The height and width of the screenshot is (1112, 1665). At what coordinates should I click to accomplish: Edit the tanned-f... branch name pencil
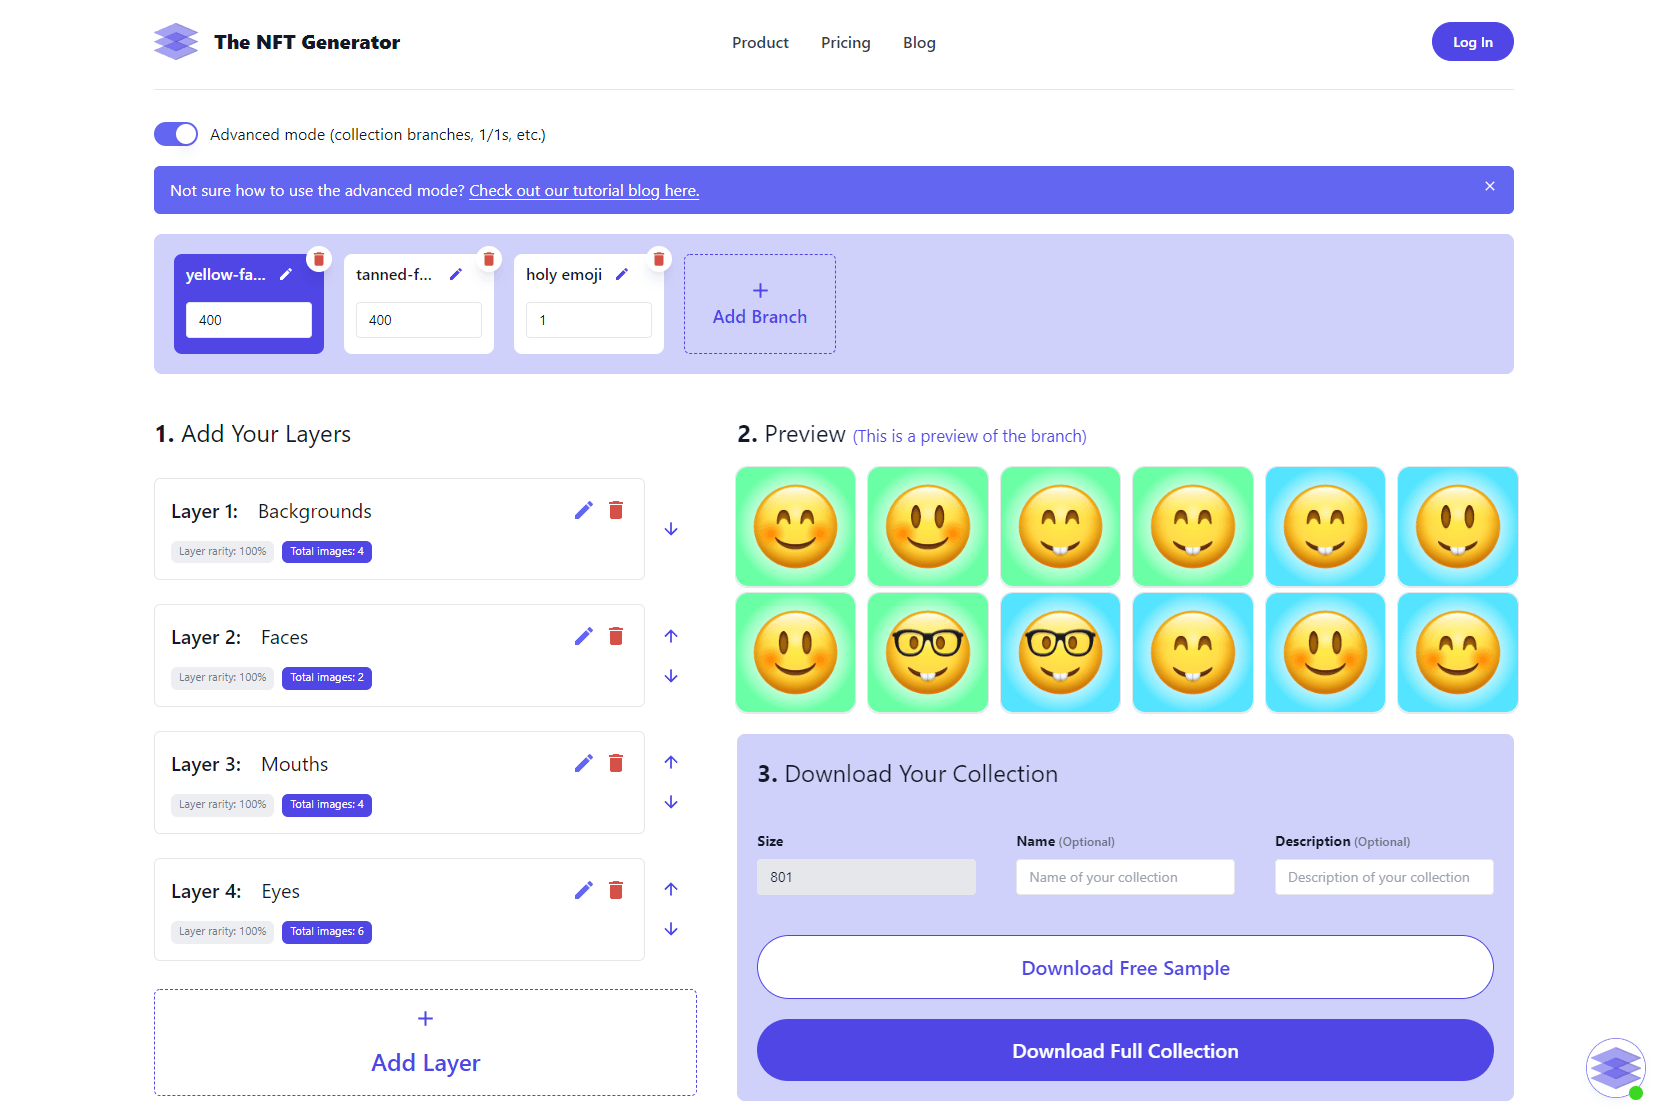click(x=456, y=274)
